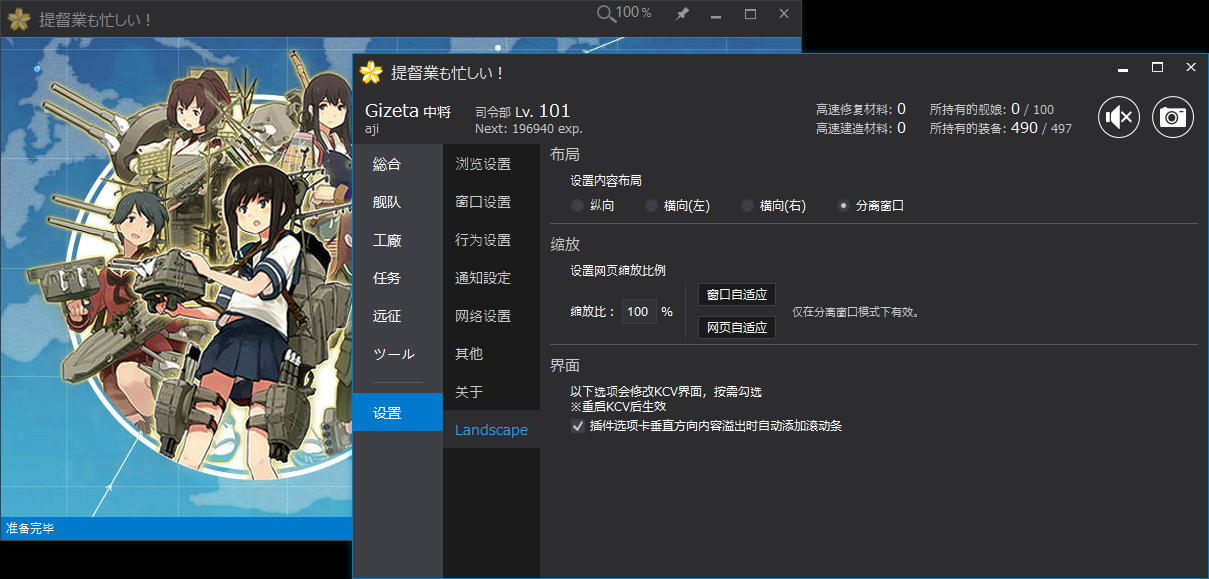Open the 総合 overview tab
This screenshot has width=1209, height=579.
397,164
